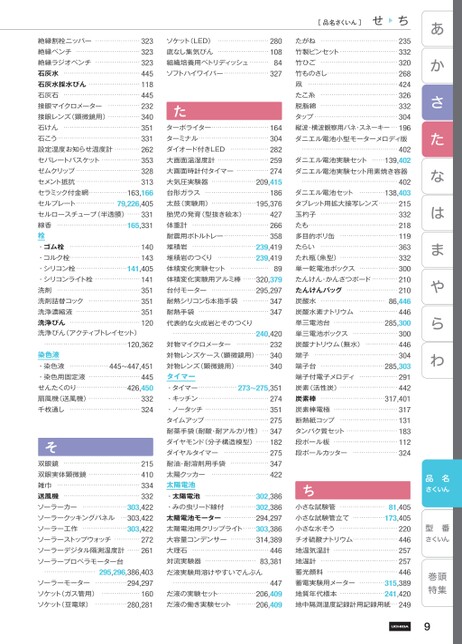The width and height of the screenshot is (462, 644).
Task: Click blue page number 450 for せんたくのり
Action: pyautogui.click(x=147, y=388)
